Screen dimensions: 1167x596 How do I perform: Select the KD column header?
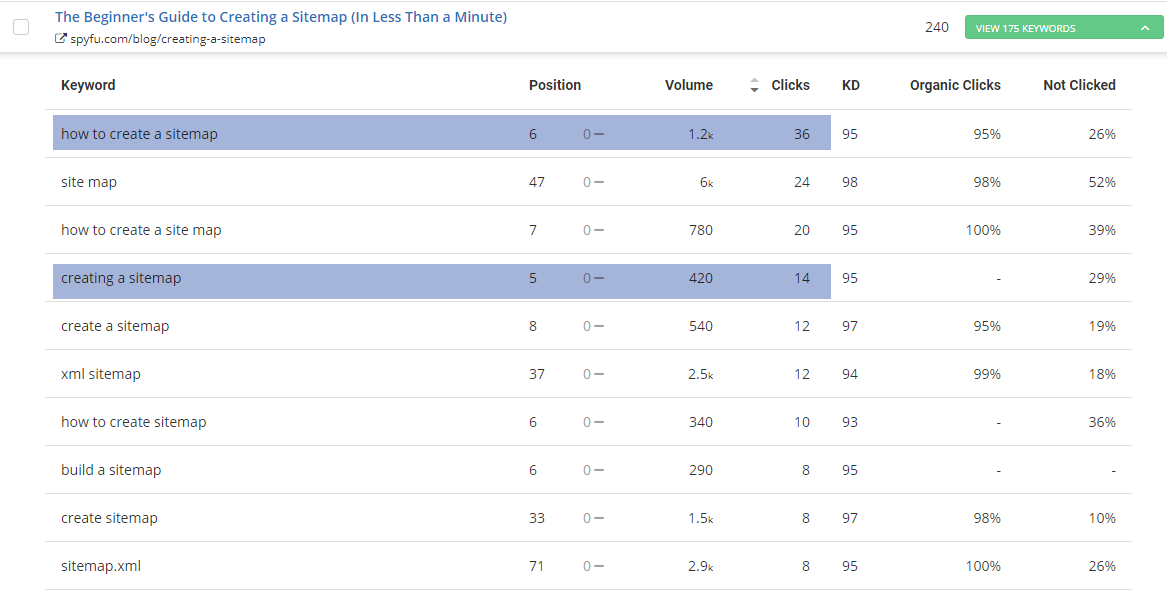pos(851,85)
